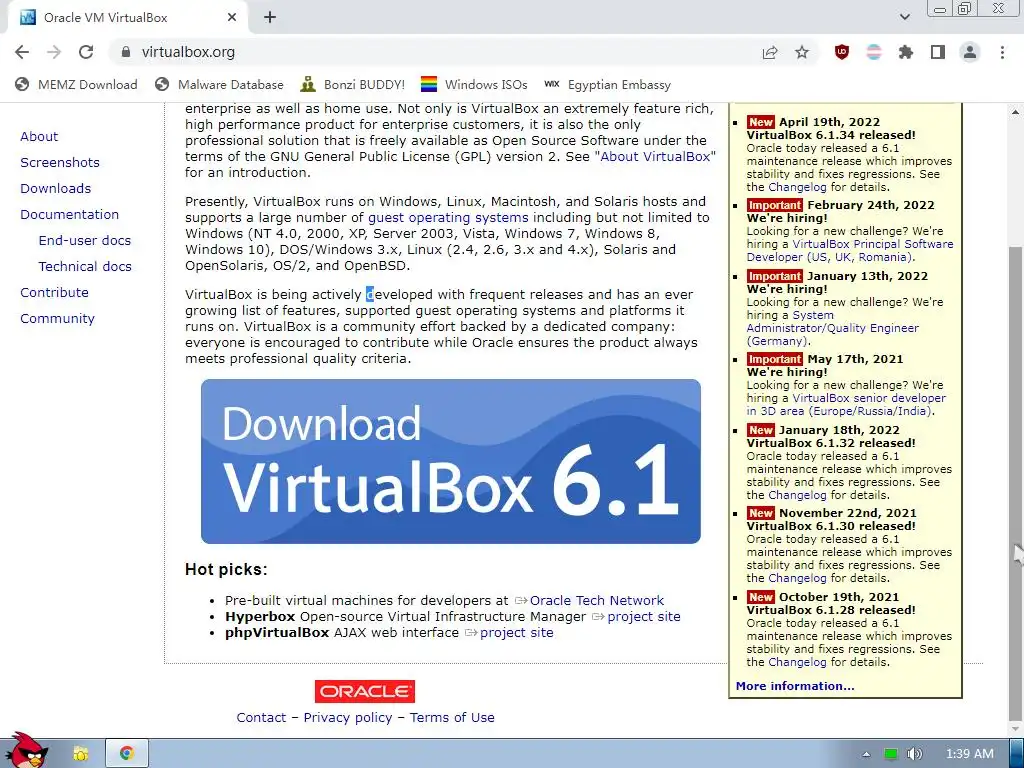Open Community sidebar link
This screenshot has width=1024, height=768.
click(57, 319)
